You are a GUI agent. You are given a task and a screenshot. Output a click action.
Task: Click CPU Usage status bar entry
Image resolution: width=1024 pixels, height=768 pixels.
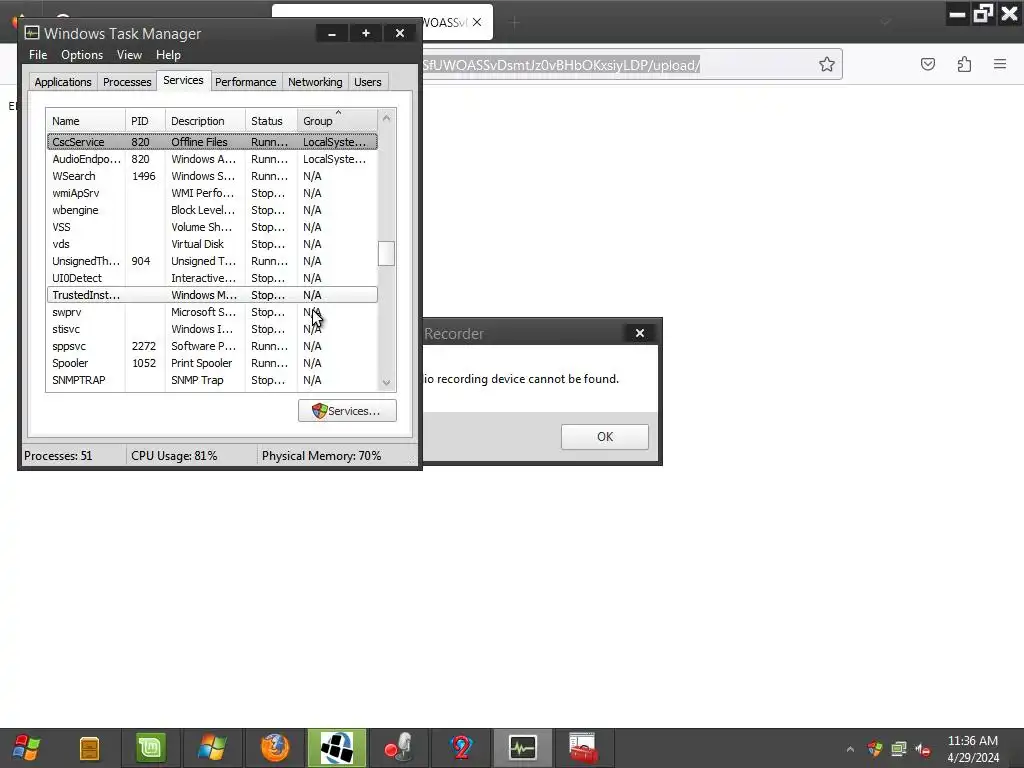(x=174, y=455)
